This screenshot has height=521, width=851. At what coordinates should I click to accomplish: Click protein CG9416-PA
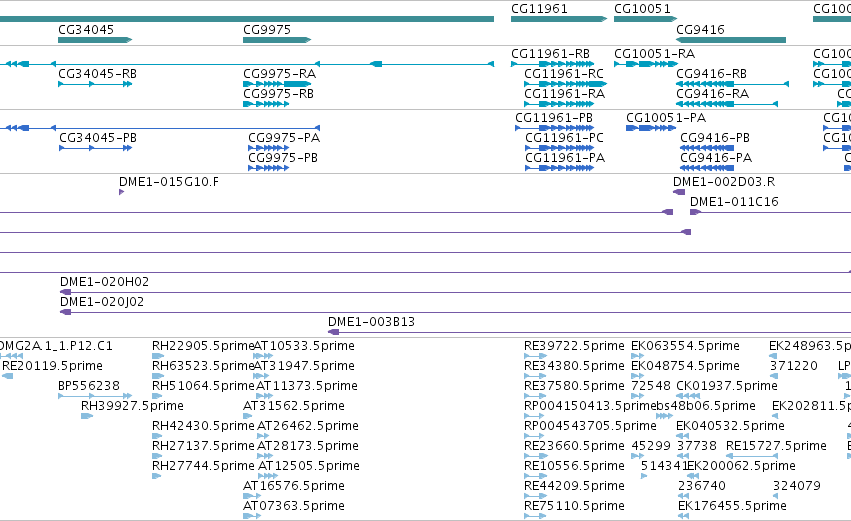tap(707, 168)
